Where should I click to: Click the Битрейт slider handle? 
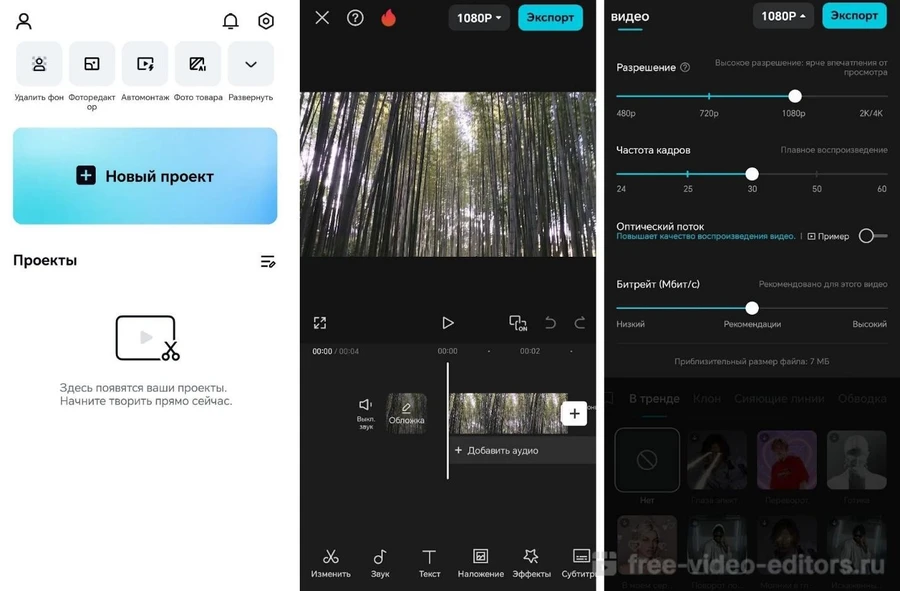[752, 308]
